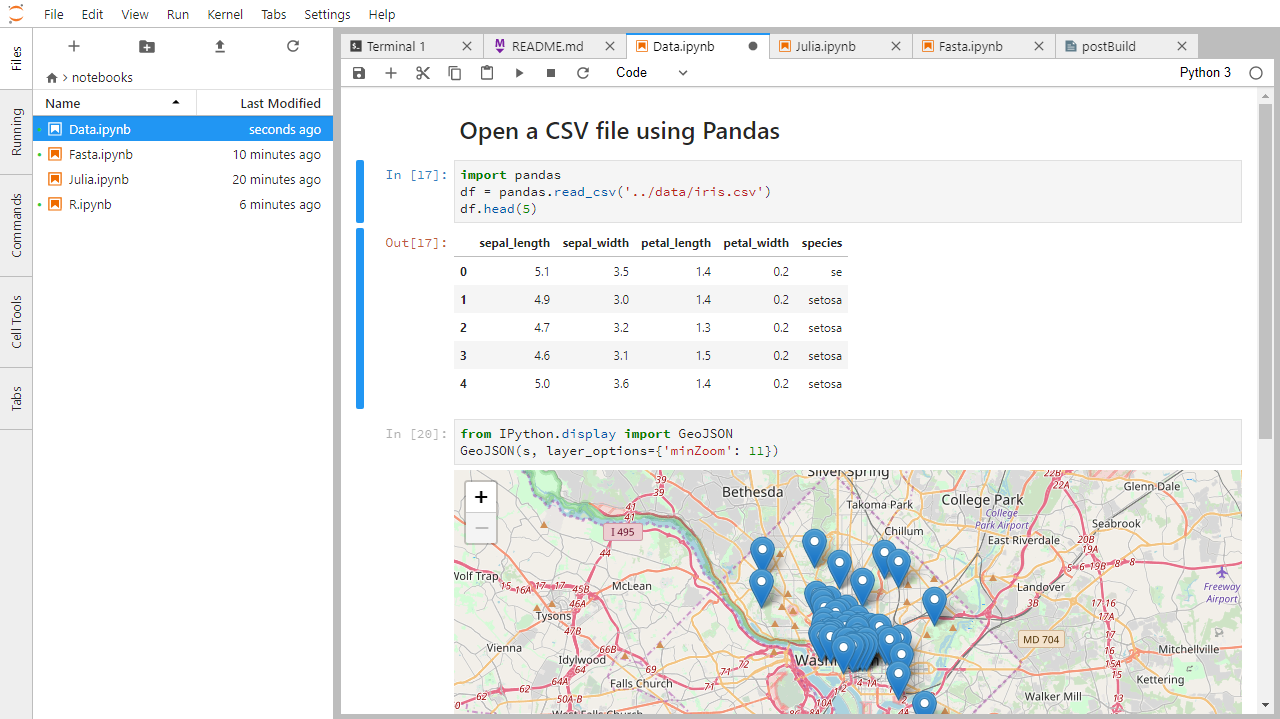Save the Data.ipynb notebook

point(358,72)
